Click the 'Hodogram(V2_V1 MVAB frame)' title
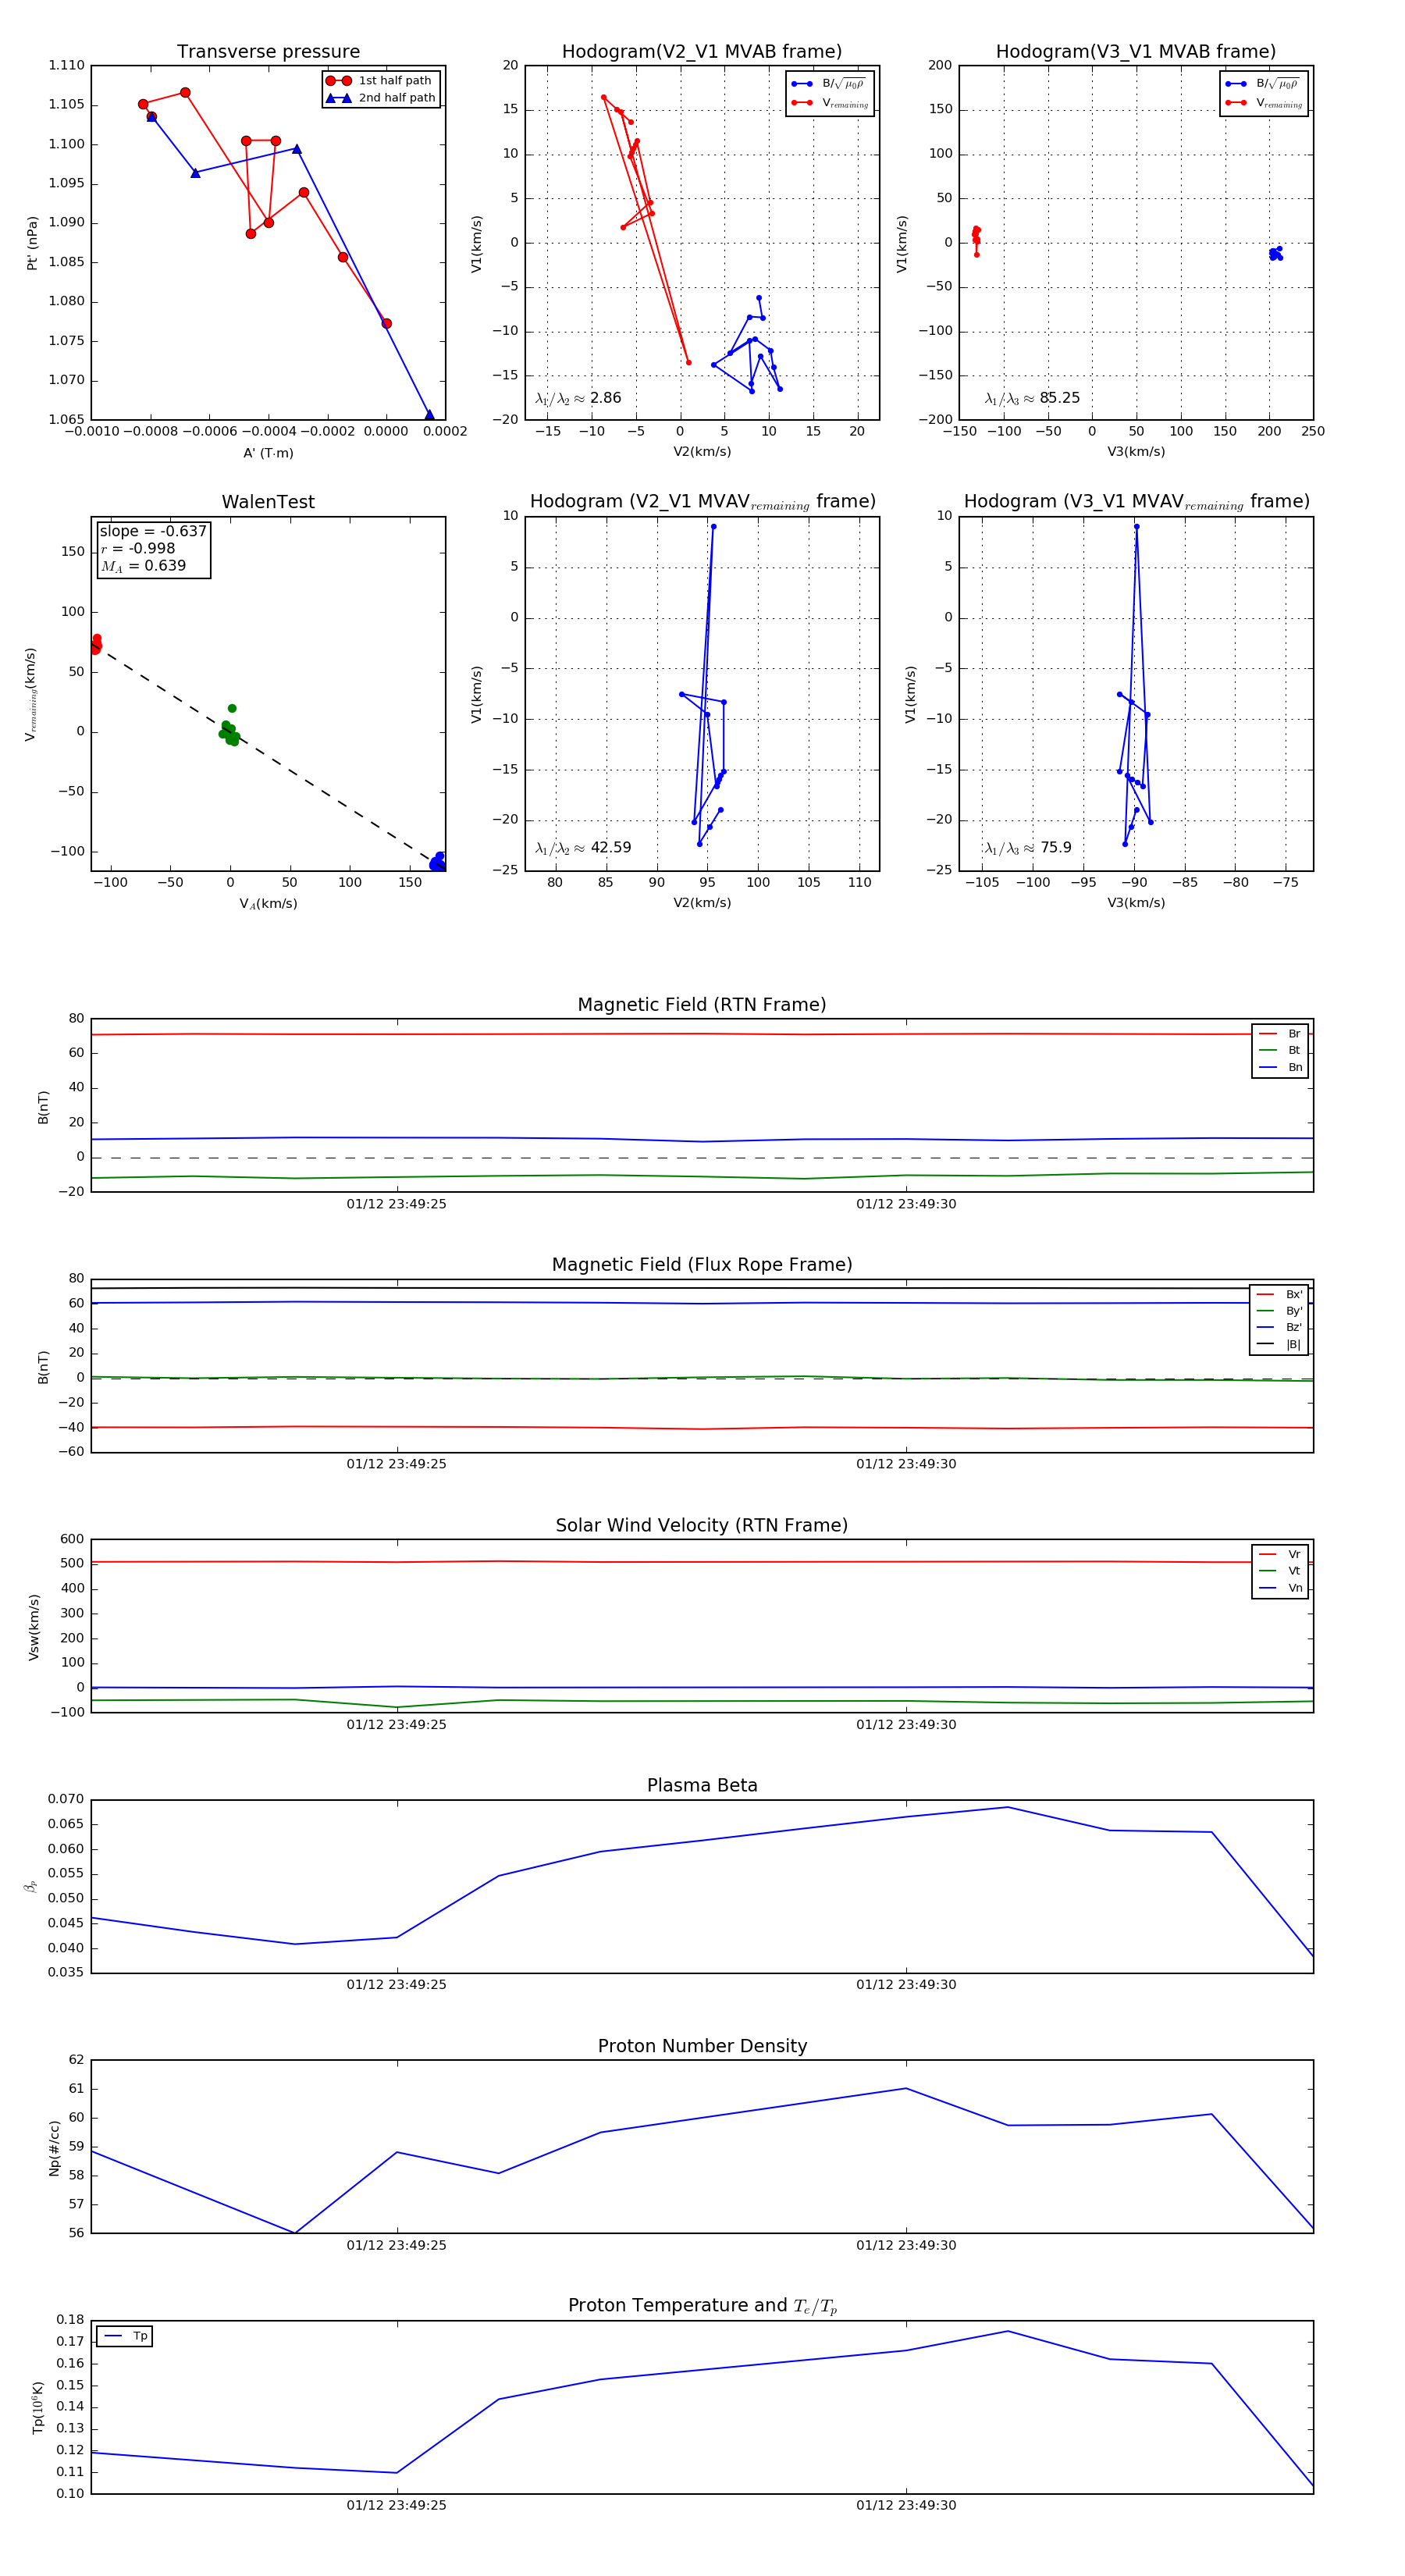 [702, 52]
